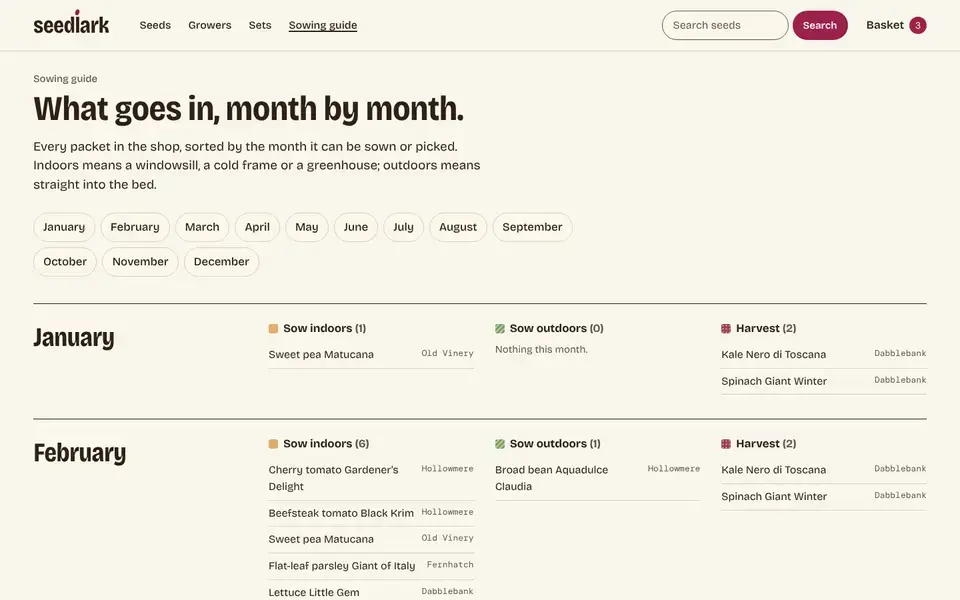Click 'Sow outdoors (0)' heading in January
This screenshot has width=960, height=600.
click(x=557, y=329)
